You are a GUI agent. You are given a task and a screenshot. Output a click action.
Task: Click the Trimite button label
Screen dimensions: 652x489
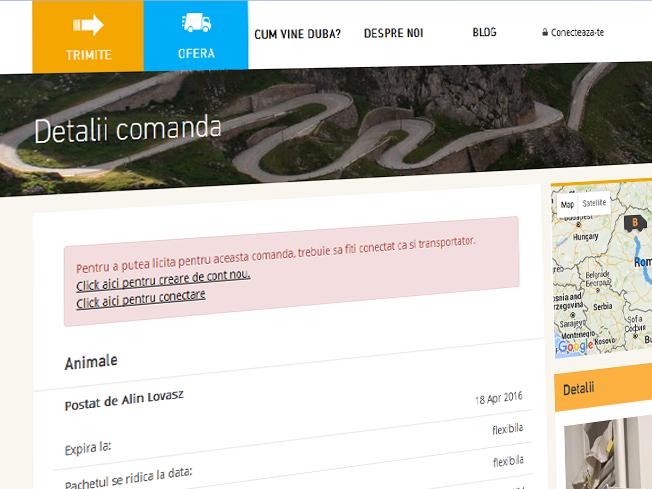[88, 54]
